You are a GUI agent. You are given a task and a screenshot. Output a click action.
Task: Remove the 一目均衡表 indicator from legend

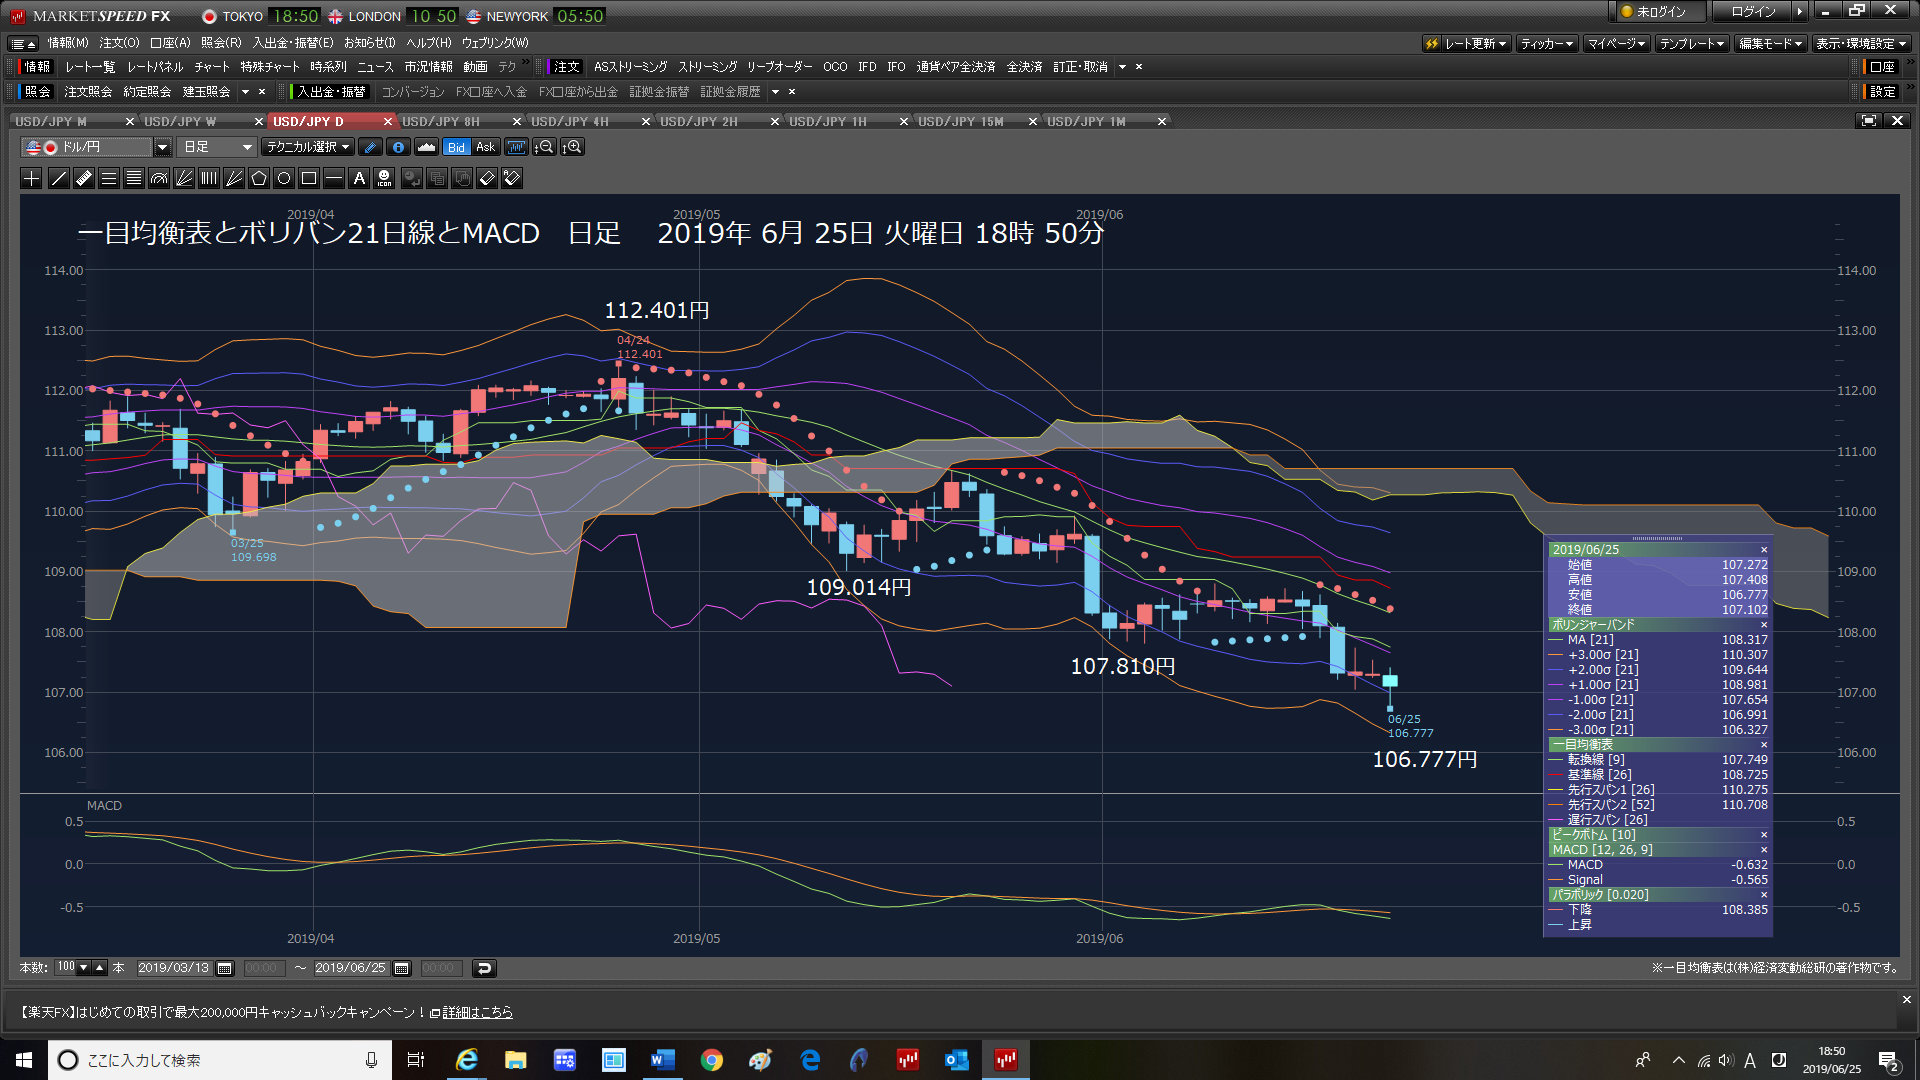1764,745
